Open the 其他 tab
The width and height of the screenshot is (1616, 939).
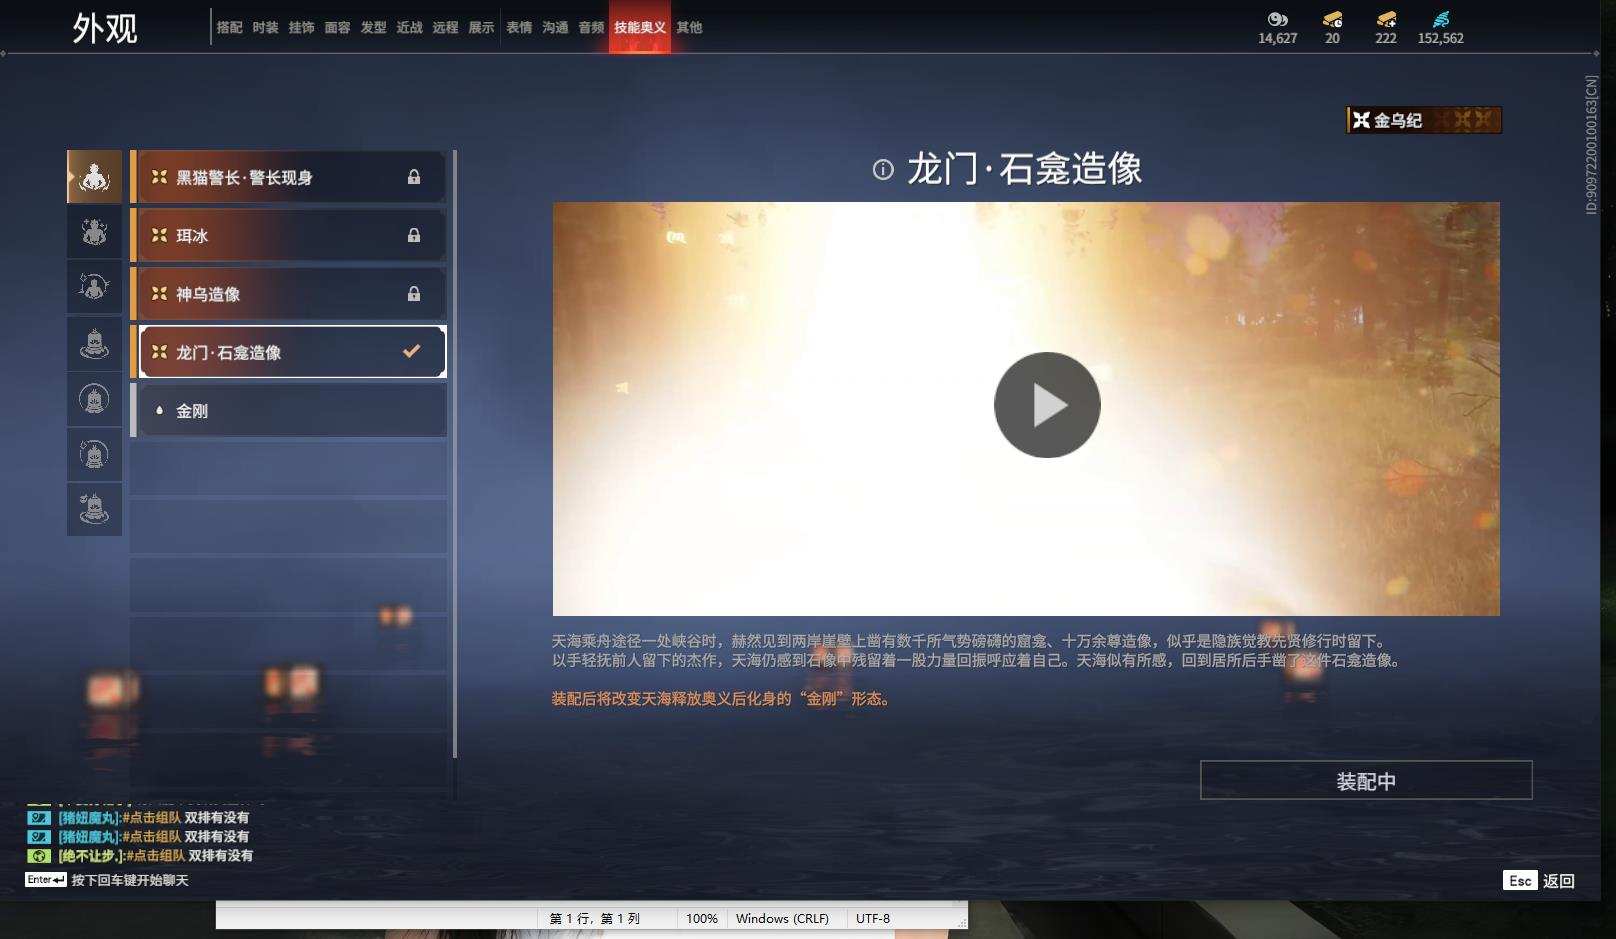click(x=689, y=28)
